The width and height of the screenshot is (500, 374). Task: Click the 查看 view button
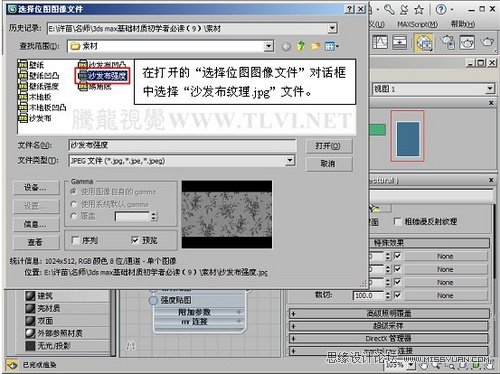[36, 242]
